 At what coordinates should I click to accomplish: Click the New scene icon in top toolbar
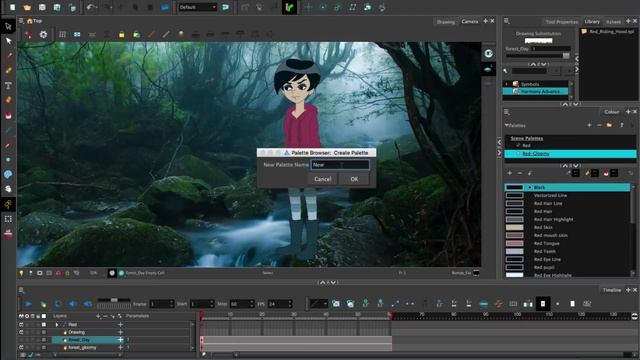[13, 7]
